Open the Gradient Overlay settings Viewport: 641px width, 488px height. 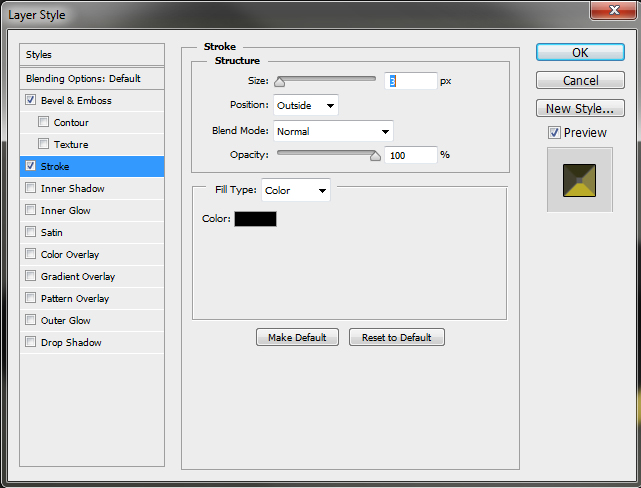click(x=78, y=276)
